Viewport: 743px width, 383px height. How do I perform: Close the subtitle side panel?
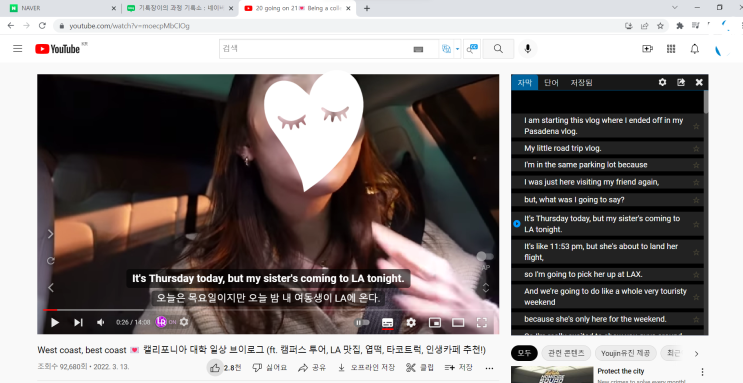click(x=699, y=82)
